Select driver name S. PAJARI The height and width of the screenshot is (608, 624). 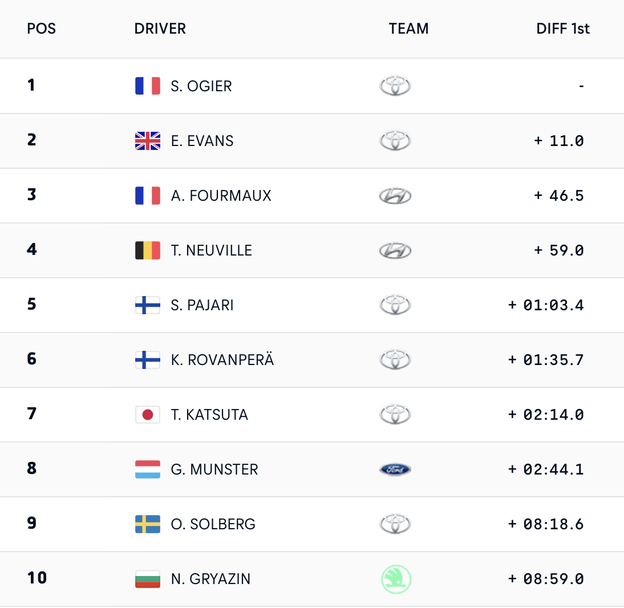[x=202, y=305]
